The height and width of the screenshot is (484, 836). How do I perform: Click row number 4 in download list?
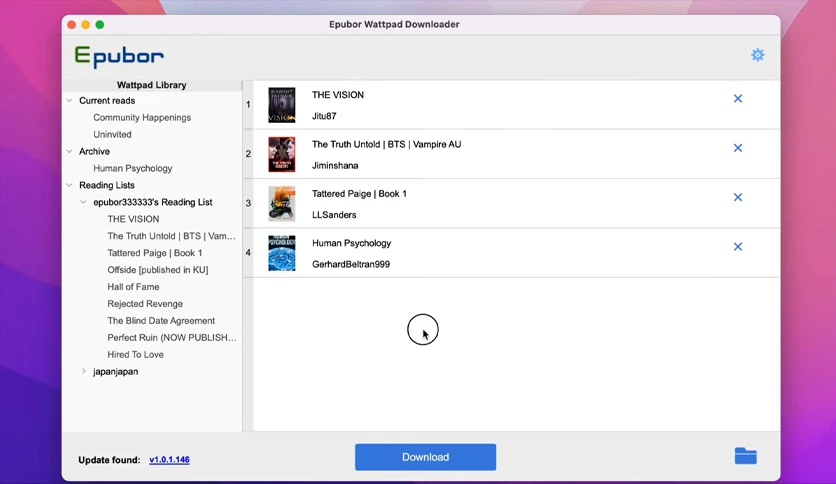click(x=248, y=253)
